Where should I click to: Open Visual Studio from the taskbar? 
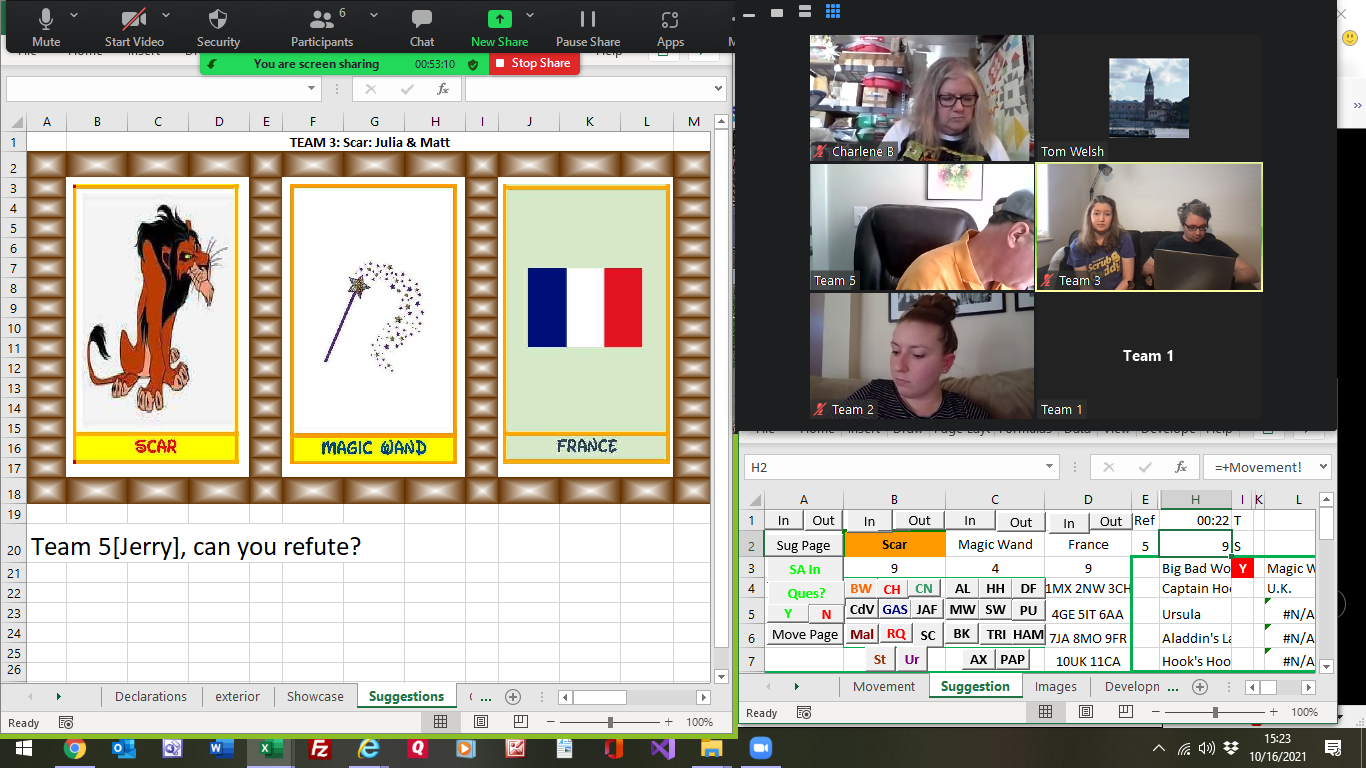(663, 748)
